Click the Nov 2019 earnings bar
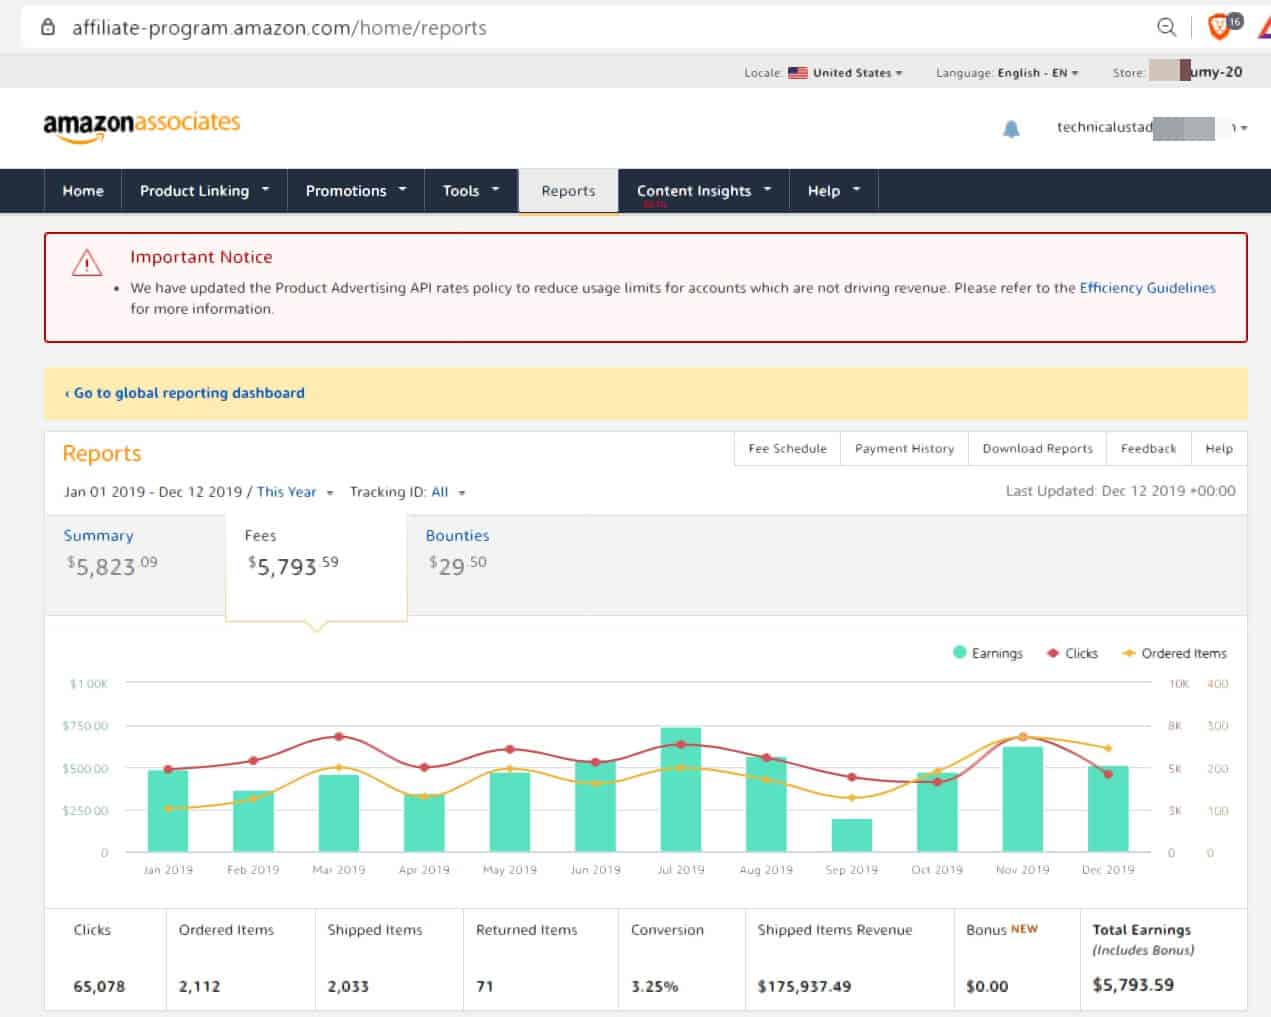Image resolution: width=1271 pixels, height=1017 pixels. pos(1023,800)
